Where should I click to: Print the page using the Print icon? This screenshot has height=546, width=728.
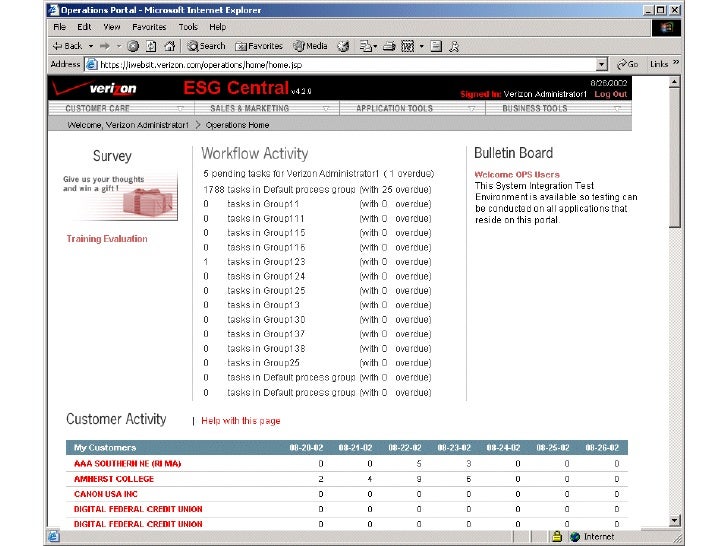pyautogui.click(x=389, y=46)
